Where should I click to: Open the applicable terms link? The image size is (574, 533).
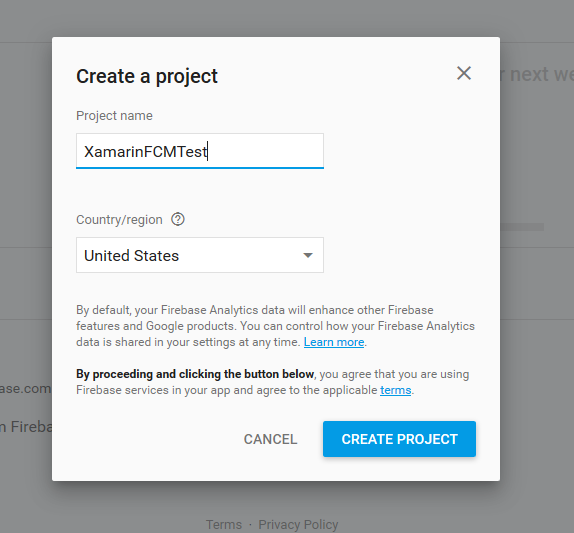click(395, 390)
